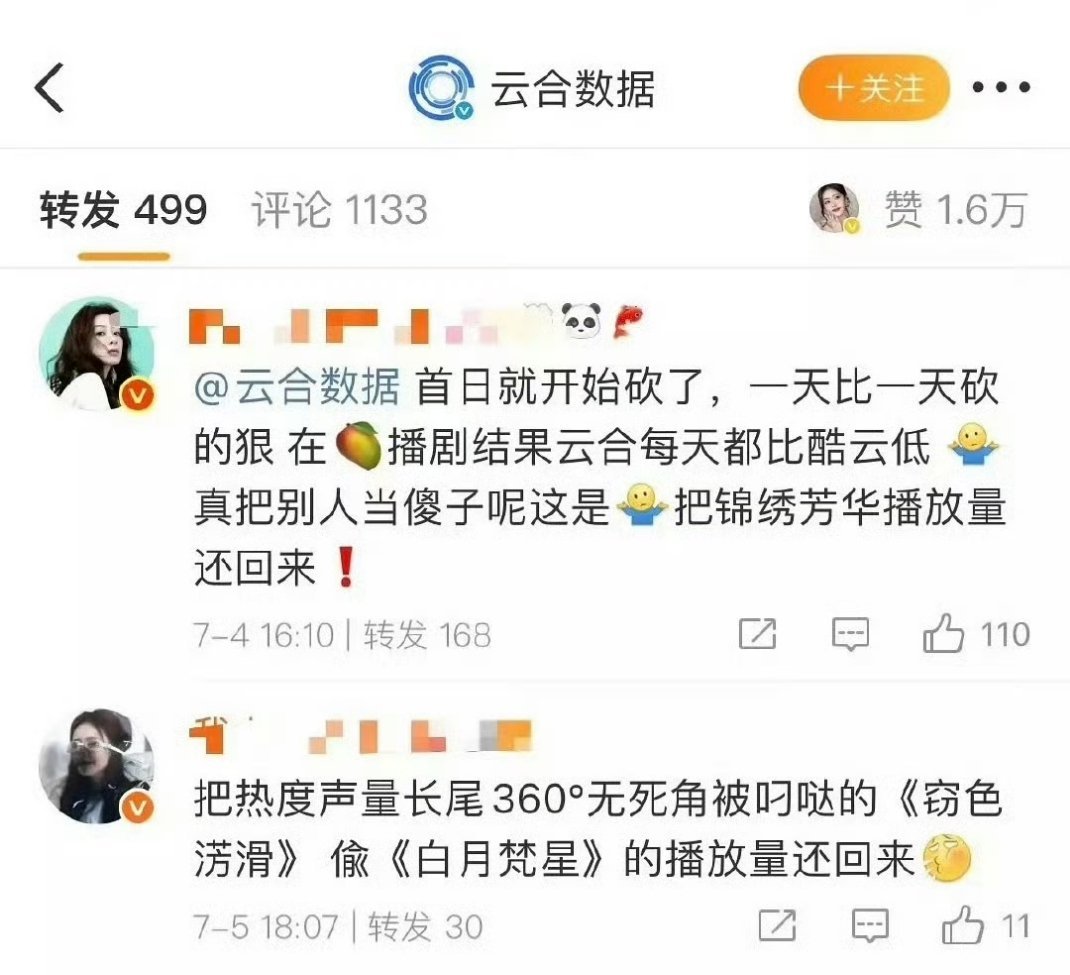1070x975 pixels.
Task: Open the 赞 1.6万 likes list
Action: [955, 209]
